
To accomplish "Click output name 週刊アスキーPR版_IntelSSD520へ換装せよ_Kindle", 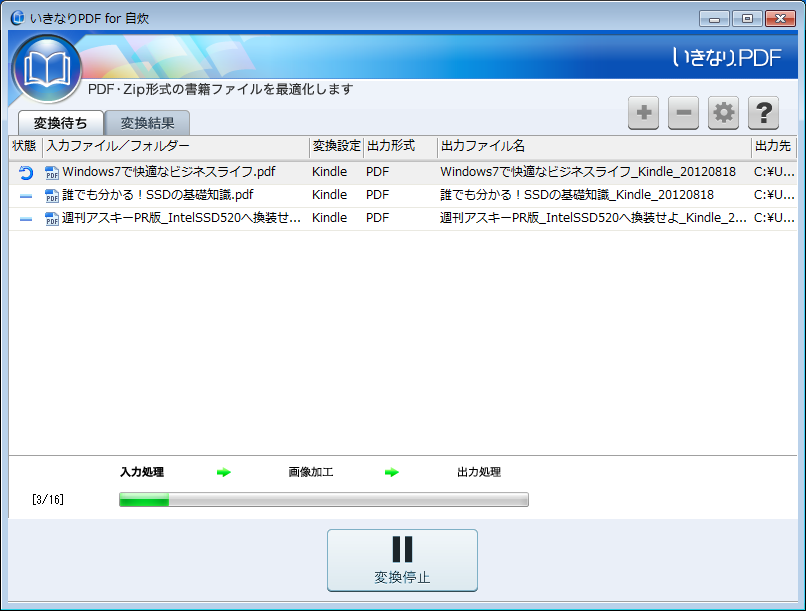I will 593,218.
